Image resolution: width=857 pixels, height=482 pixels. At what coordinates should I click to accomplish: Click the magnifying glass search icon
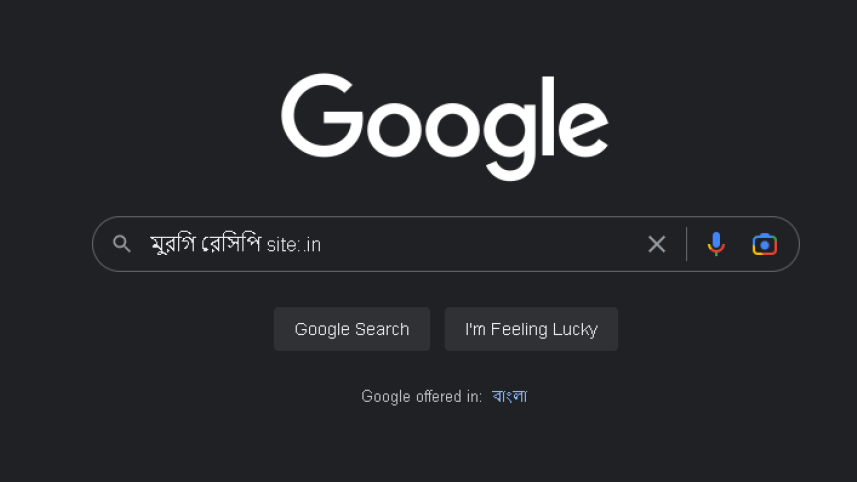tap(122, 244)
